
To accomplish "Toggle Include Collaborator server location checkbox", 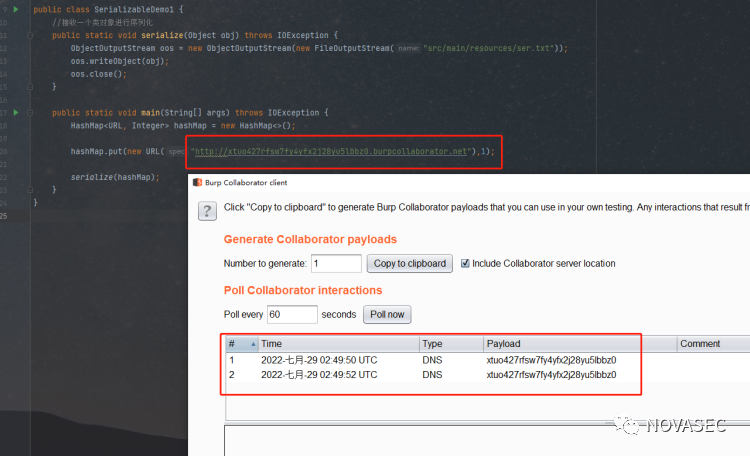I will click(465, 263).
